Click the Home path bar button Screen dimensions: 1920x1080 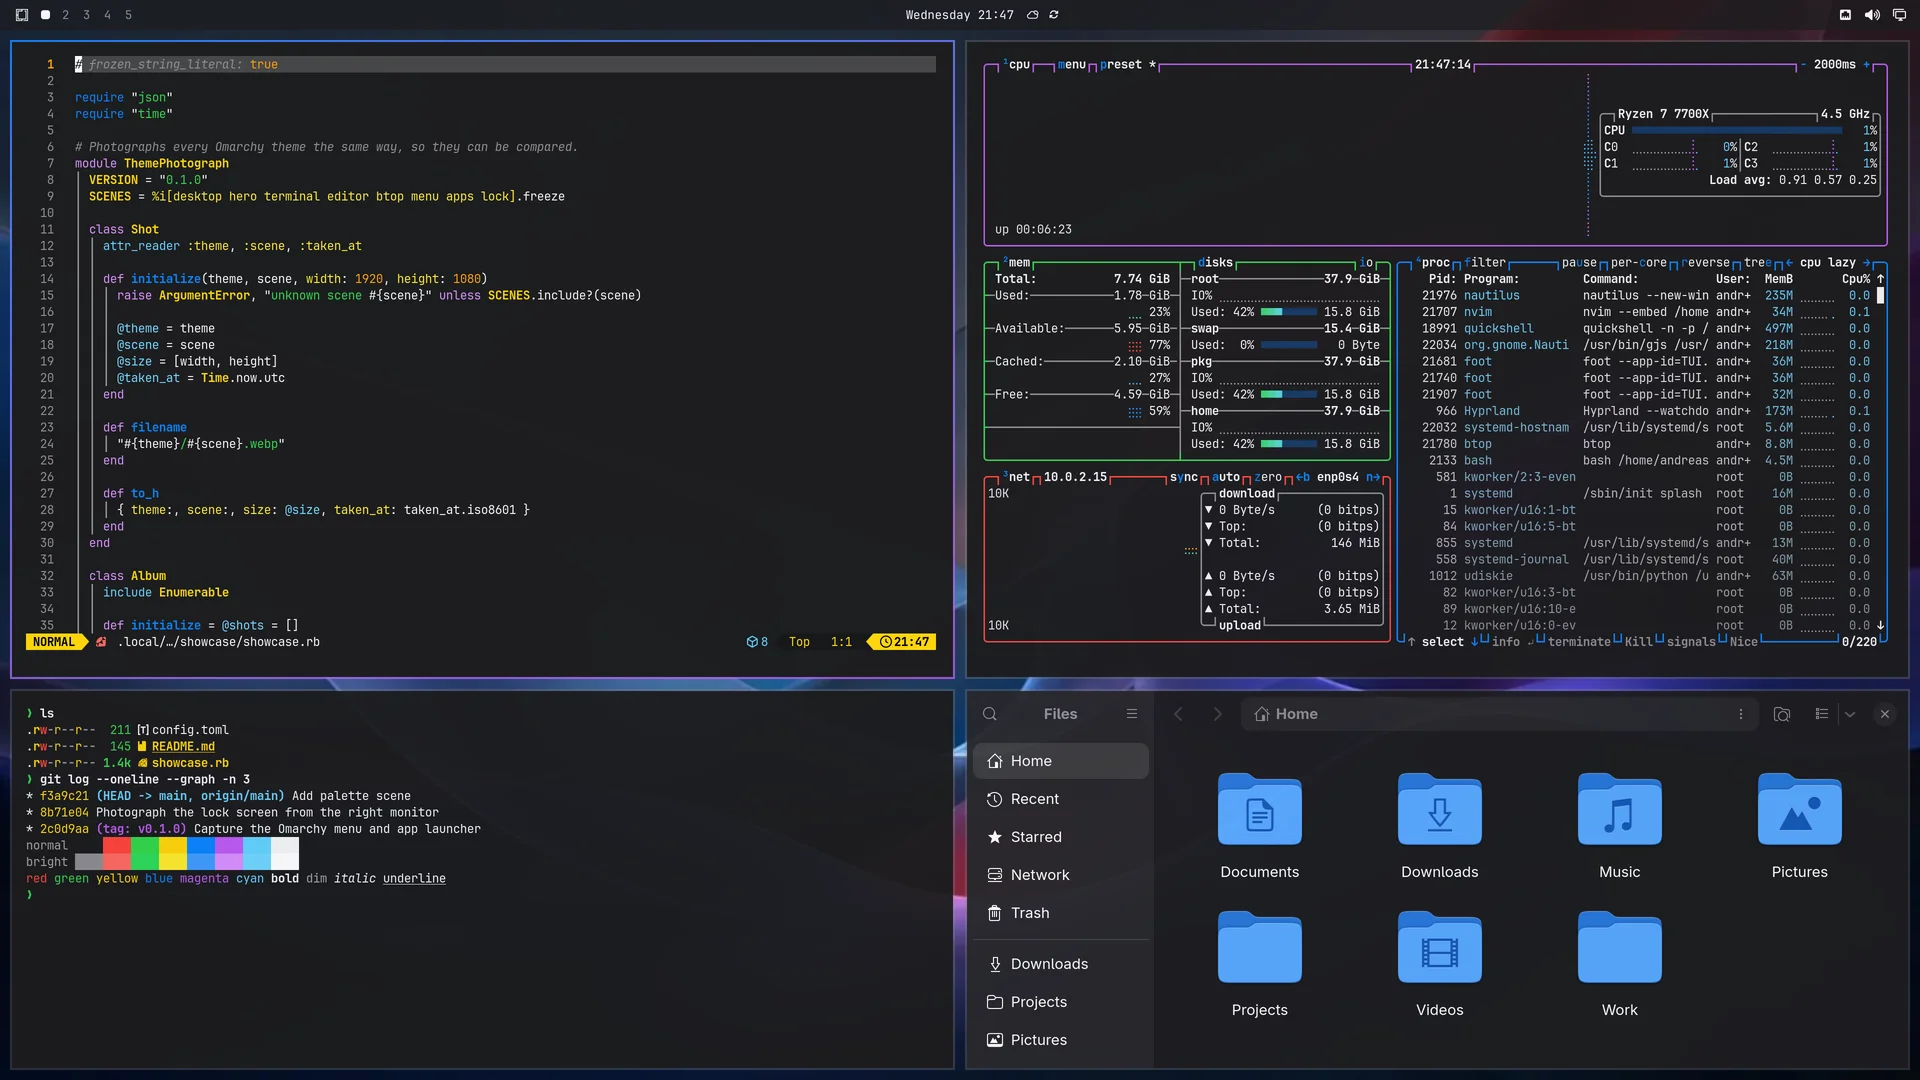coord(1287,714)
